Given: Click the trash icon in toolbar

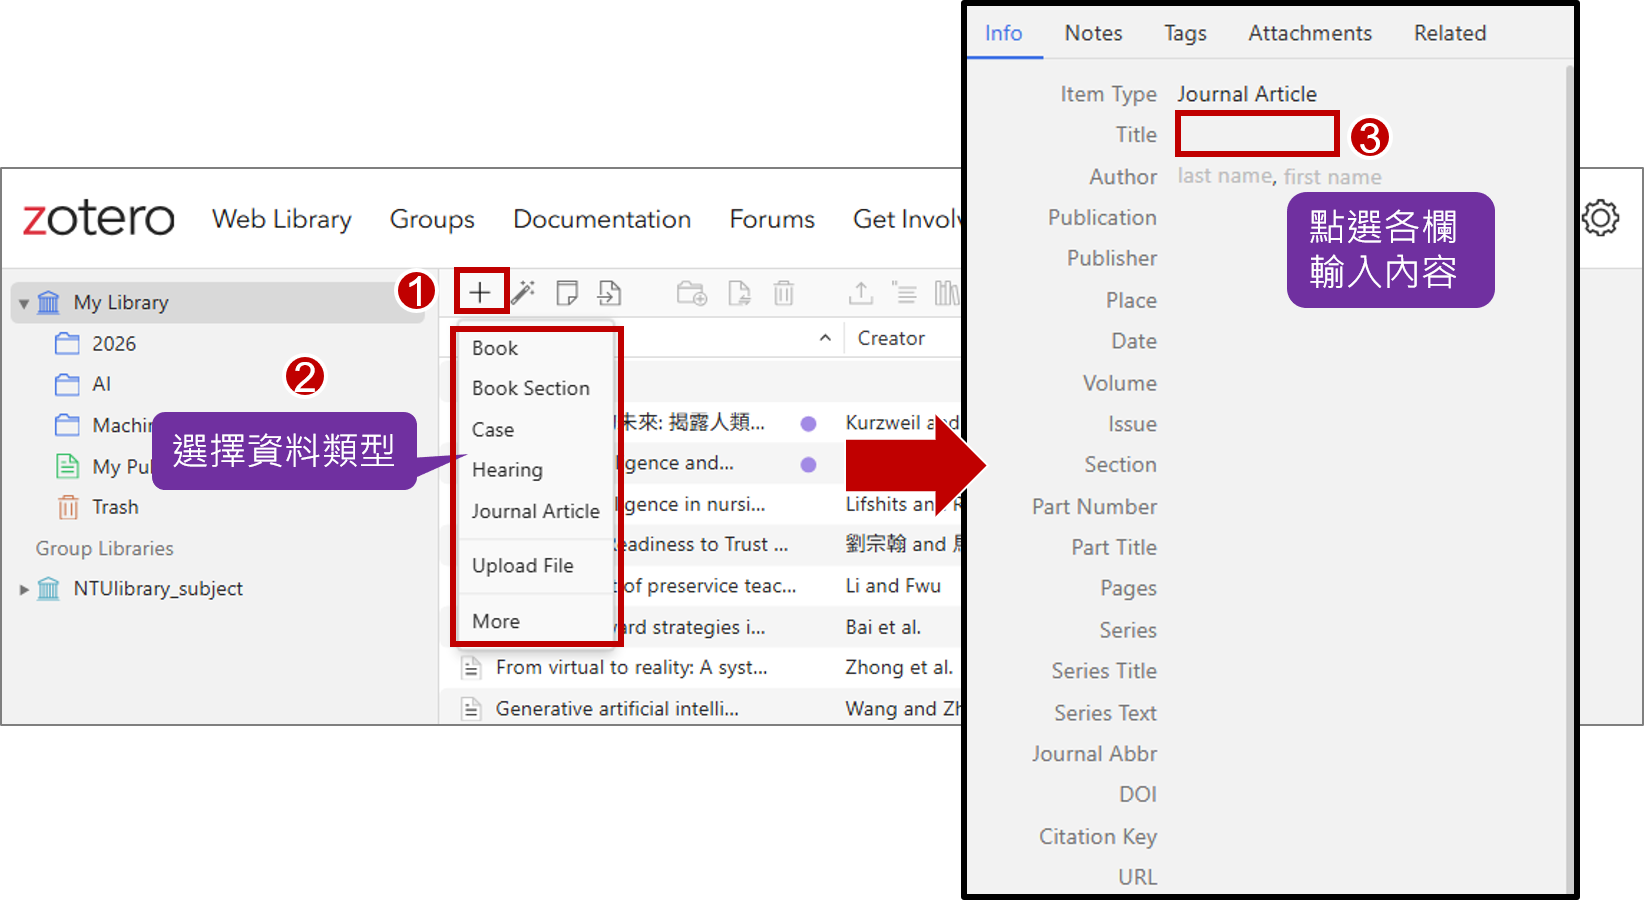Looking at the screenshot, I should point(784,293).
